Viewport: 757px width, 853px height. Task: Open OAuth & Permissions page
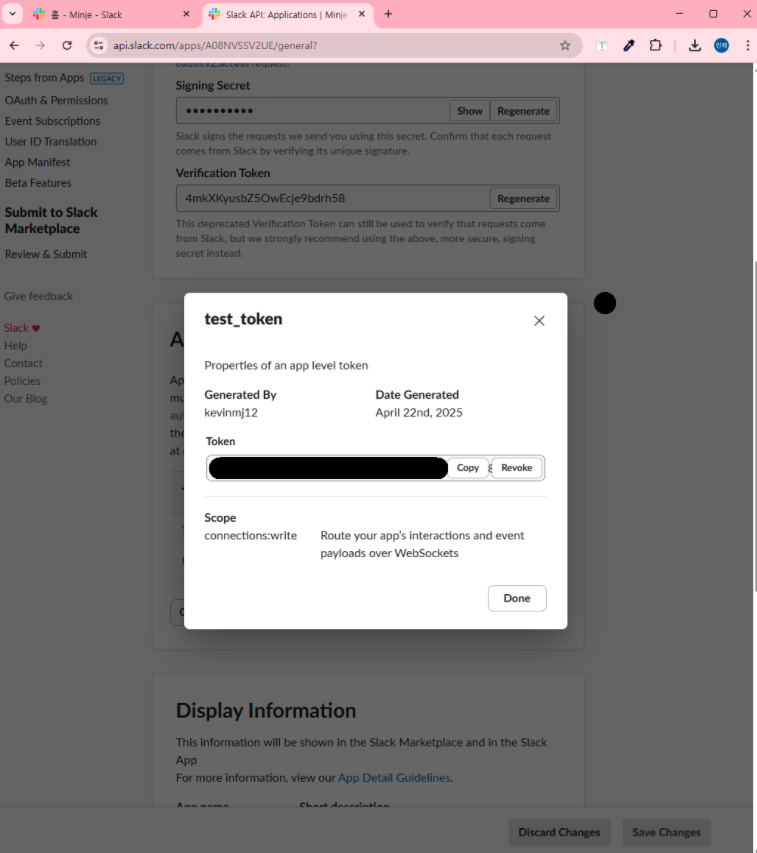57,100
